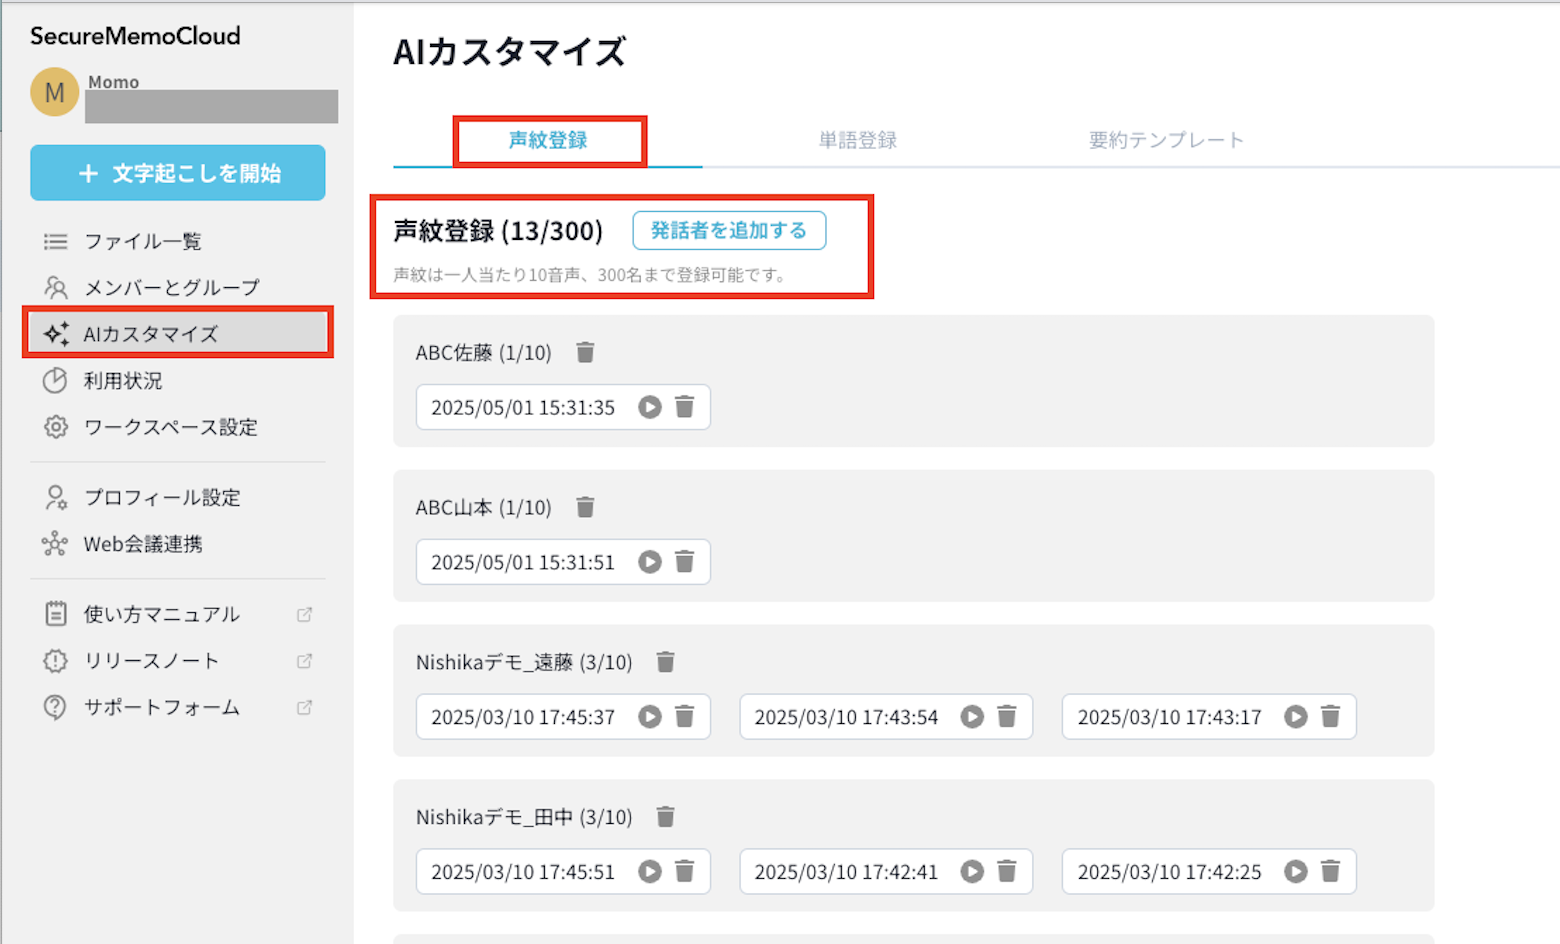This screenshot has width=1560, height=944.
Task: Open the 使い方マニュアル external link
Action: [161, 614]
